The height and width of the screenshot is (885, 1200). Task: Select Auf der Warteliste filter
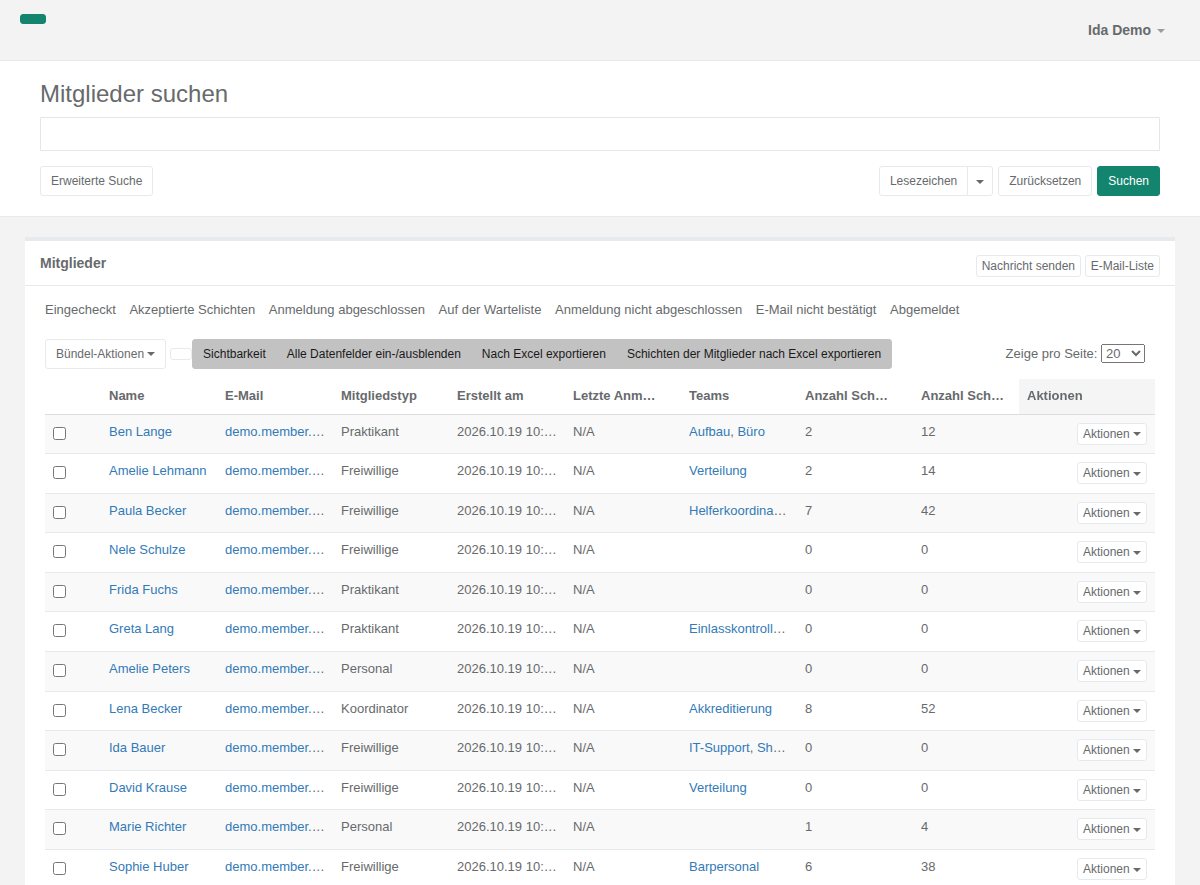pyautogui.click(x=490, y=310)
